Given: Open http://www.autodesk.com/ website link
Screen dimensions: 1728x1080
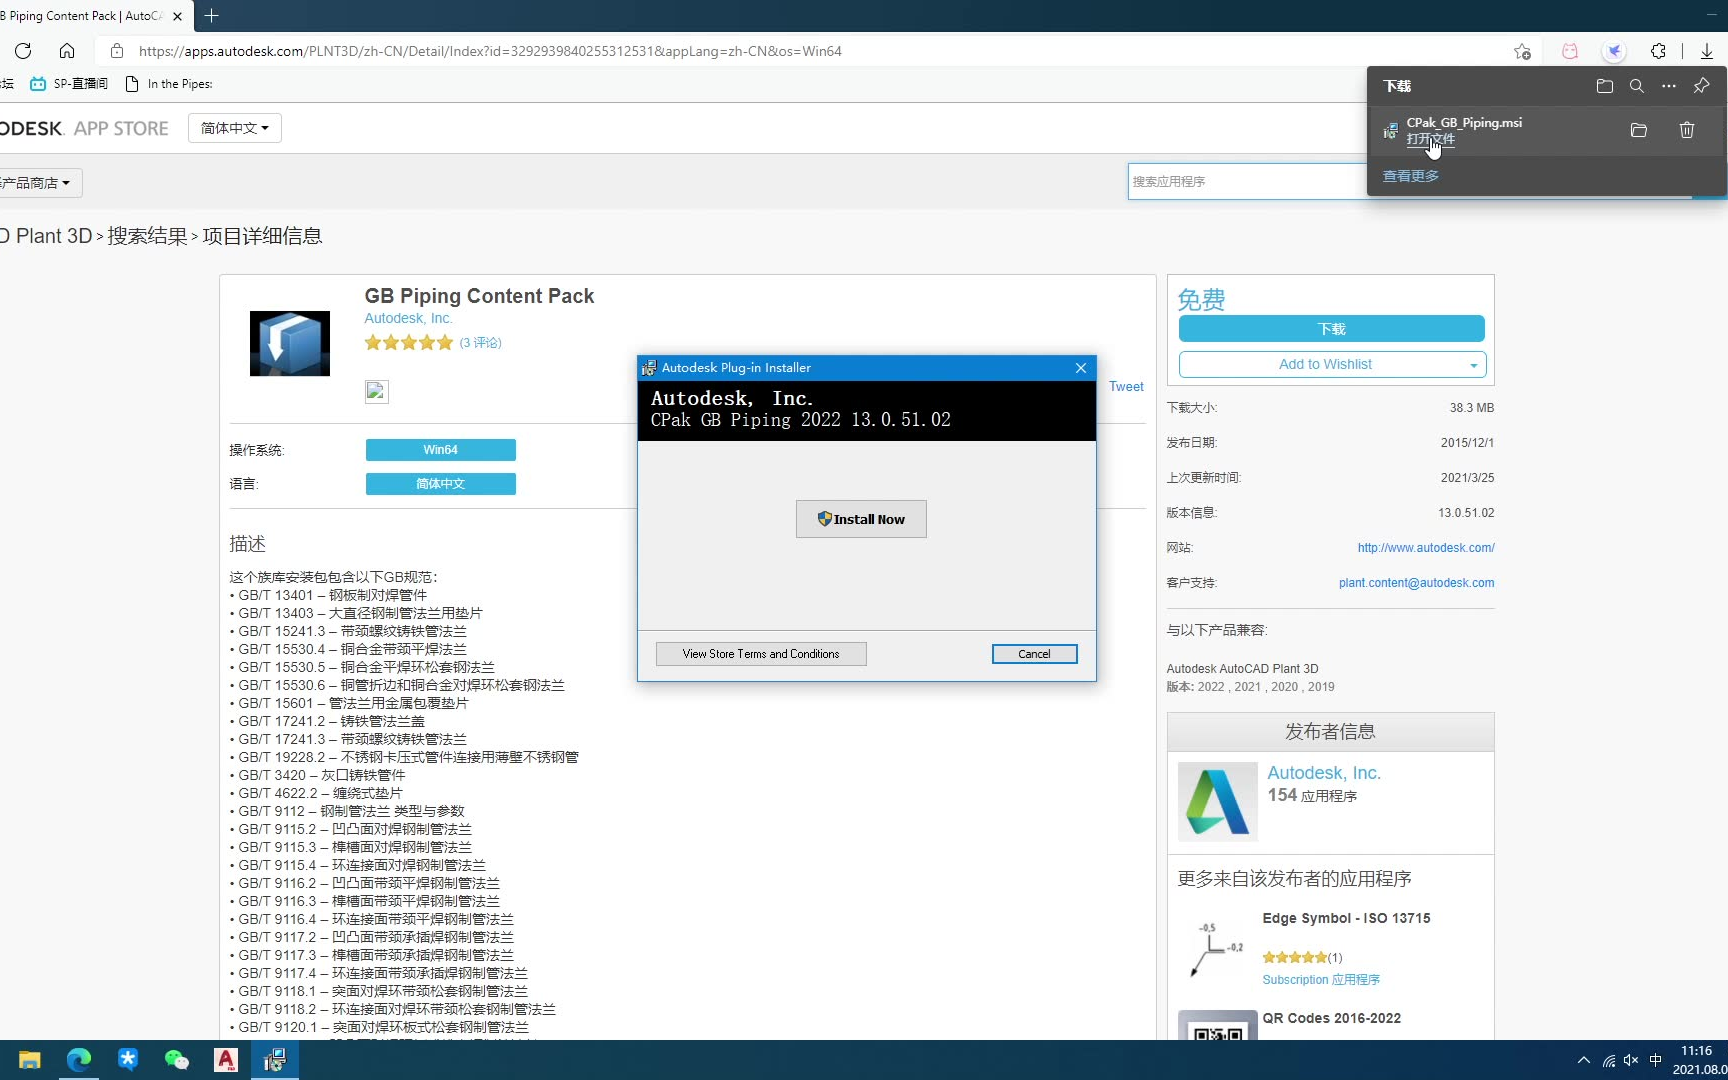Looking at the screenshot, I should coord(1426,548).
